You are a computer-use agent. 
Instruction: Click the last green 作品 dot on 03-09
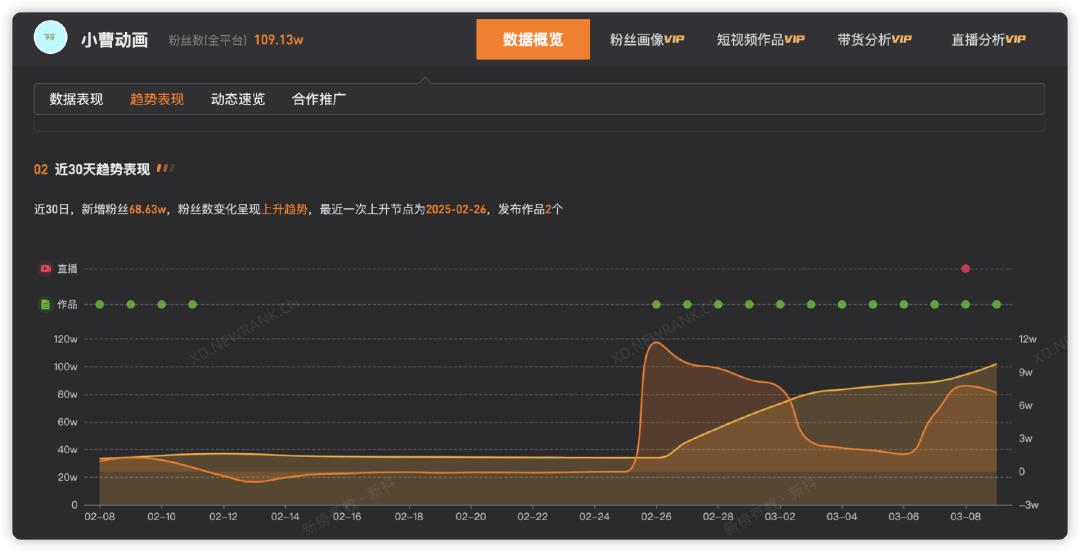(x=997, y=305)
